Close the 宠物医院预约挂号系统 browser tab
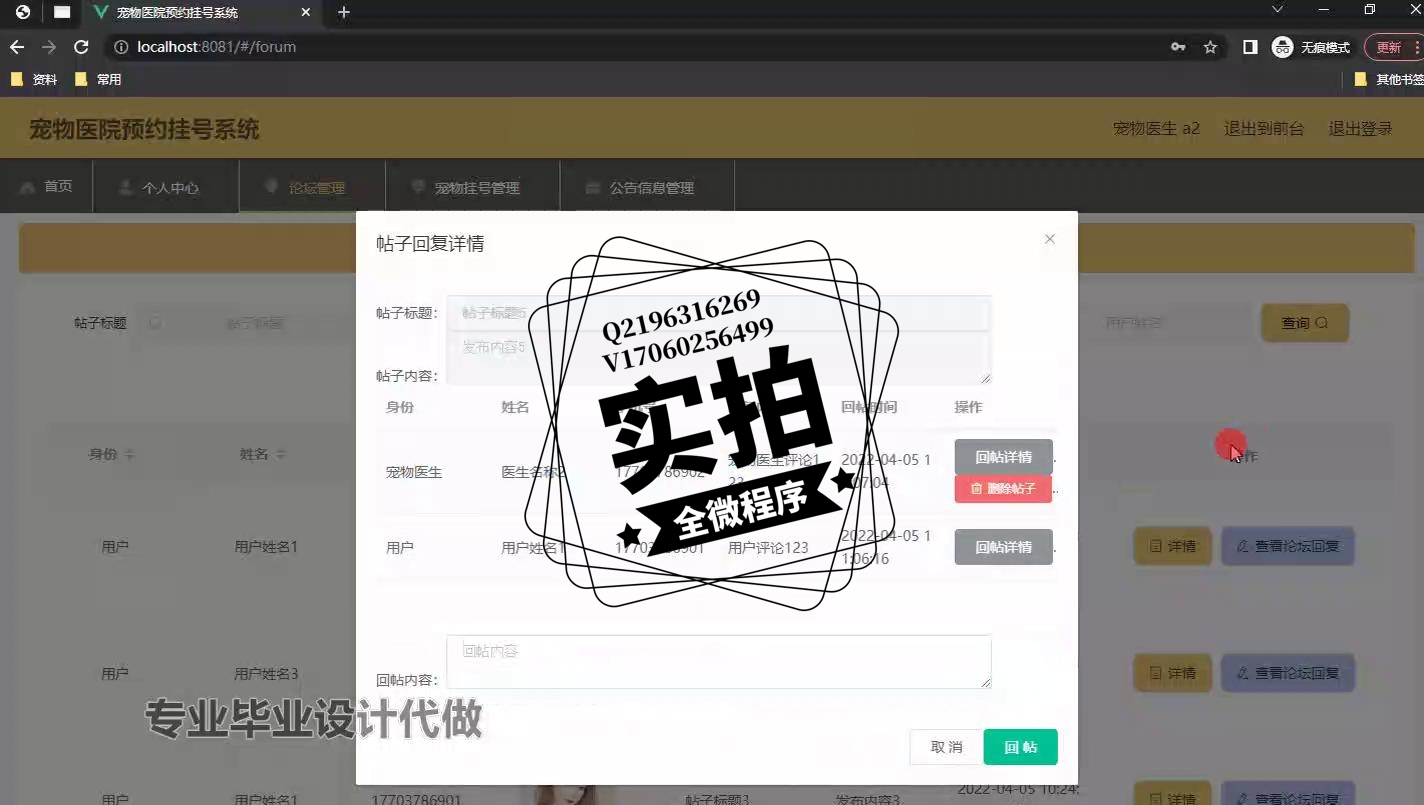Viewport: 1424px width, 805px height. point(306,13)
